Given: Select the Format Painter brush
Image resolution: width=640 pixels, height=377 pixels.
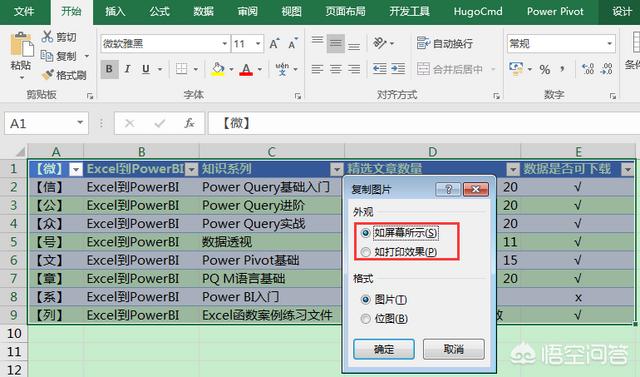Looking at the screenshot, I should click(47, 75).
